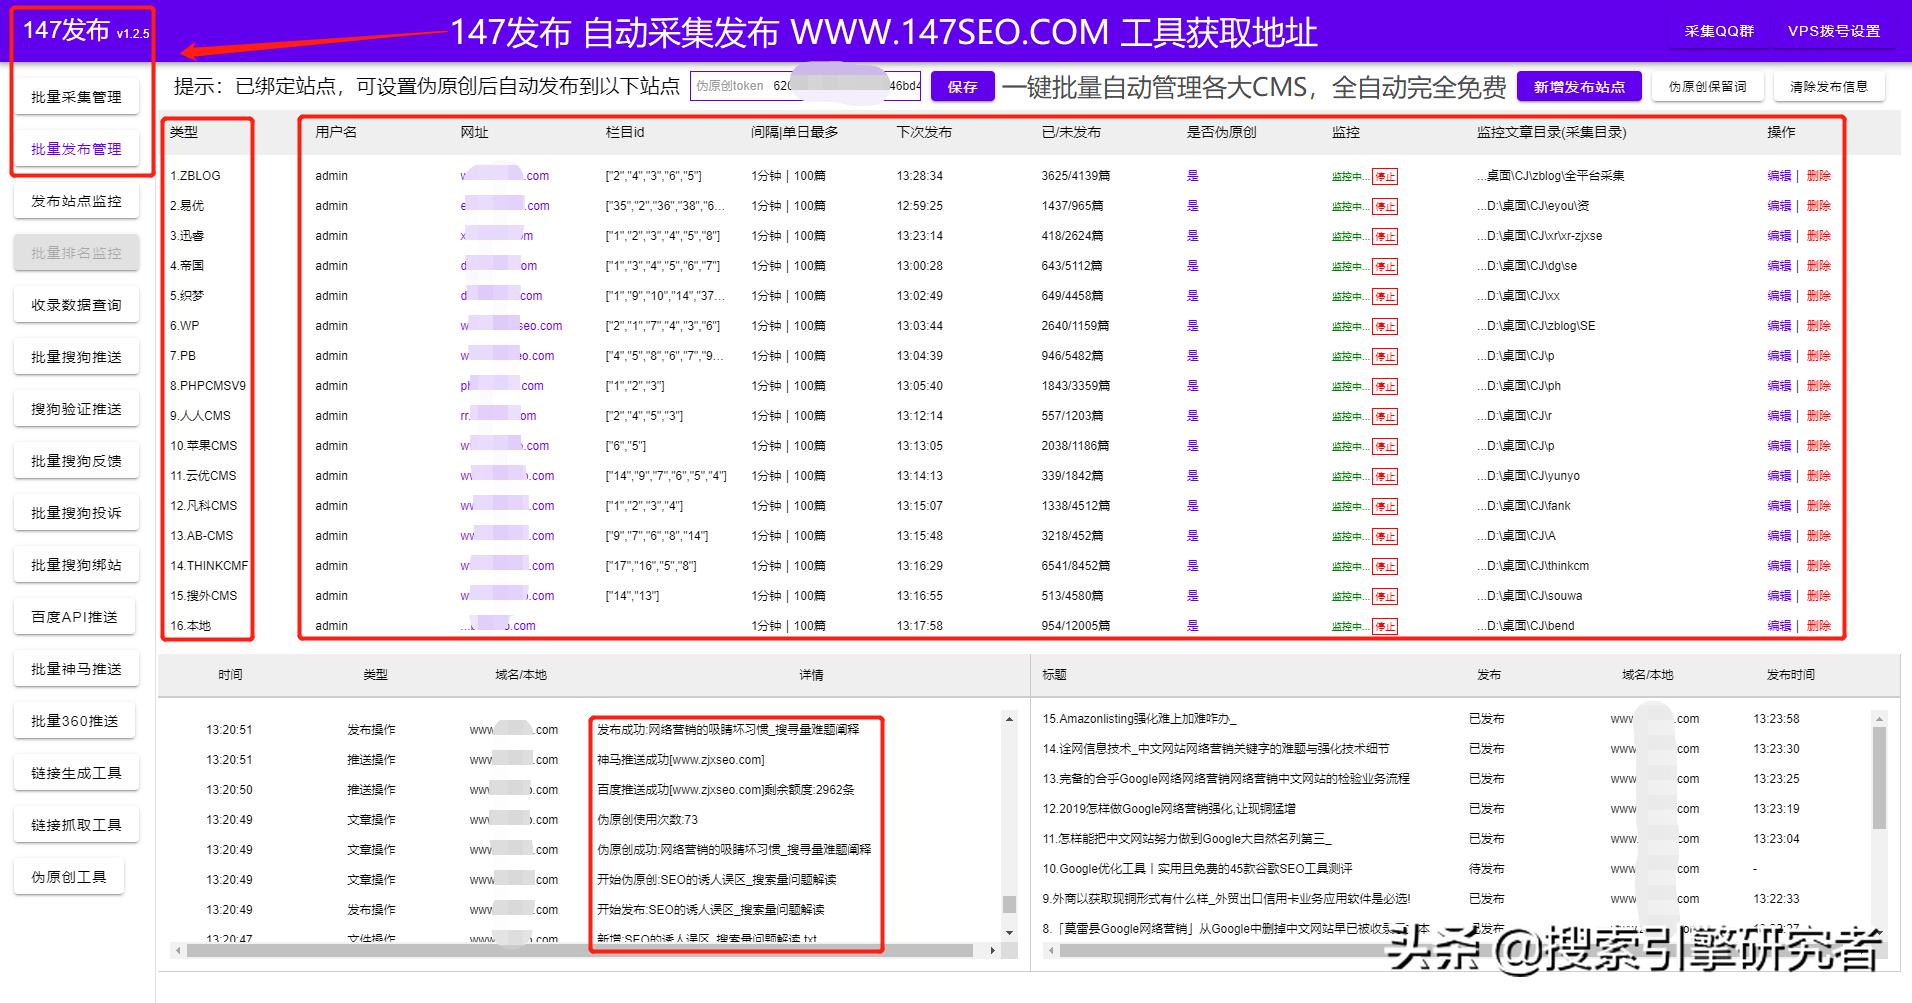This screenshot has width=1912, height=1003.
Task: Click the 保存 button to save token
Action: click(x=960, y=86)
